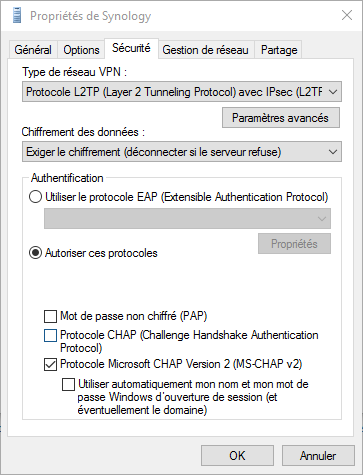Viewport: 363px width, 475px height.
Task: Close the Propriétés de Synology dialog
Action: pyautogui.click(x=347, y=15)
